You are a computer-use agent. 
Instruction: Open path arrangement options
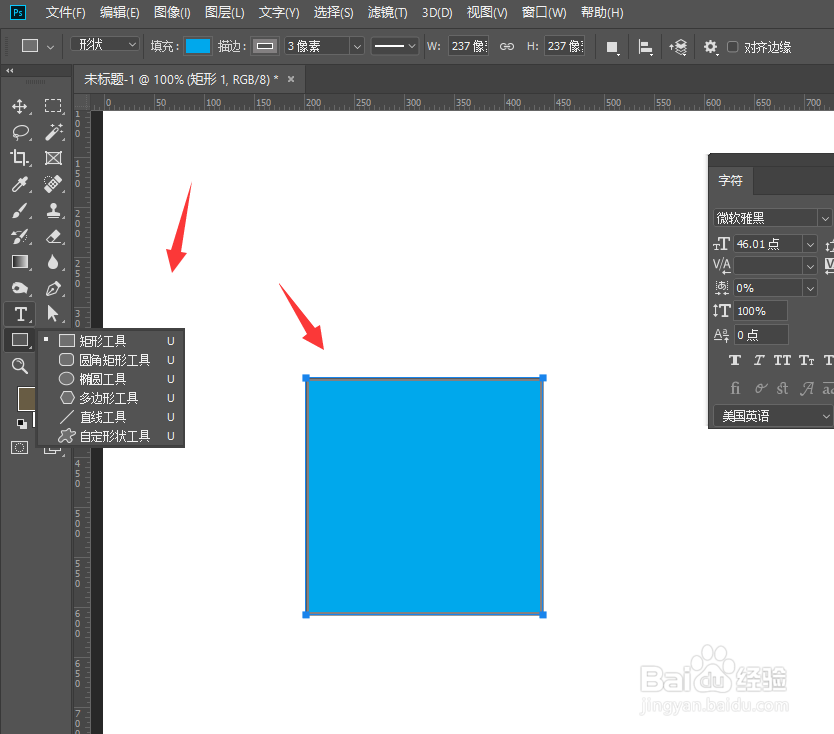tap(678, 47)
